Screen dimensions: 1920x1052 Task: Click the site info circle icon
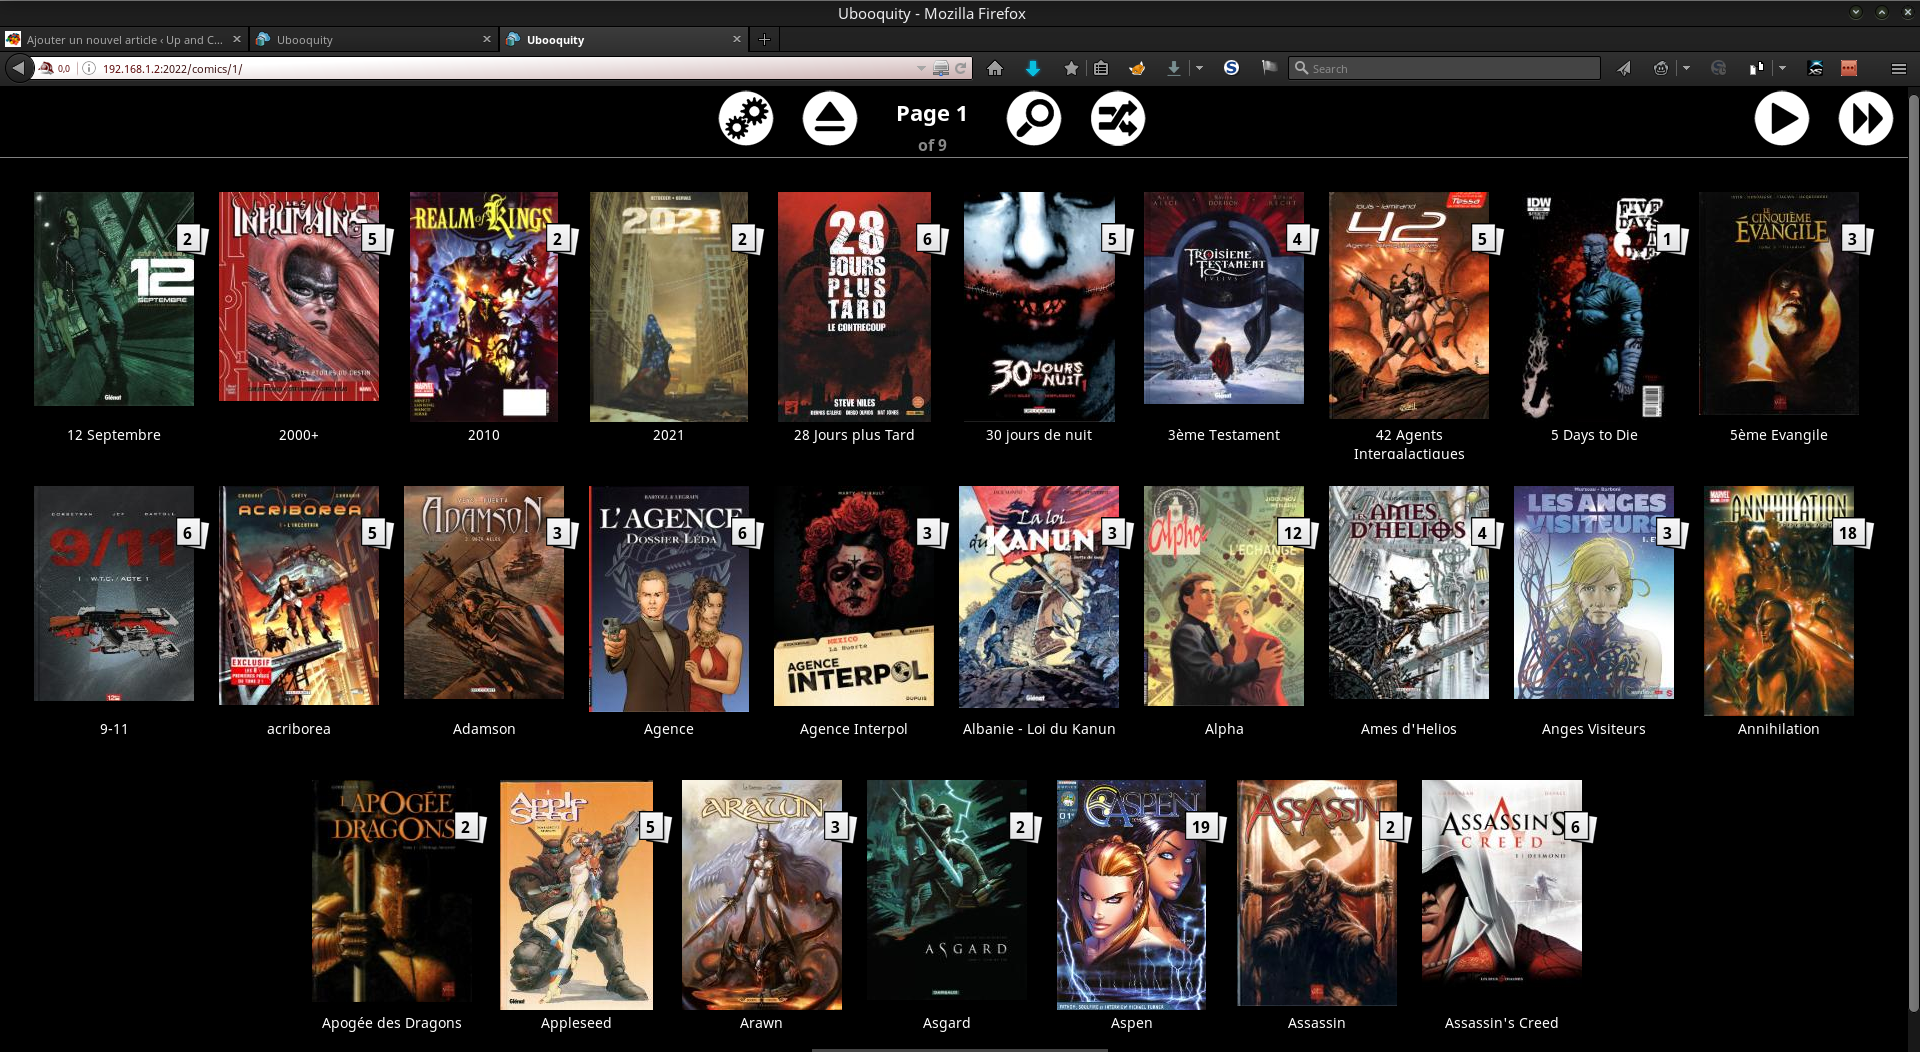pos(88,68)
